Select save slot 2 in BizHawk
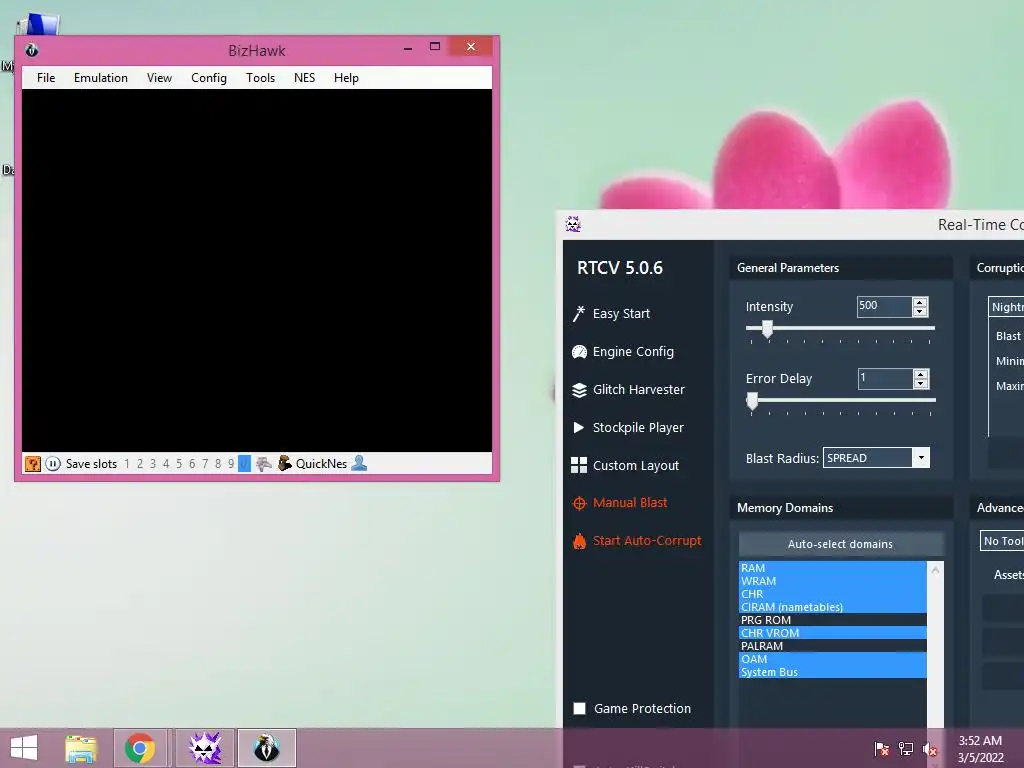The height and width of the screenshot is (768, 1024). pos(140,464)
